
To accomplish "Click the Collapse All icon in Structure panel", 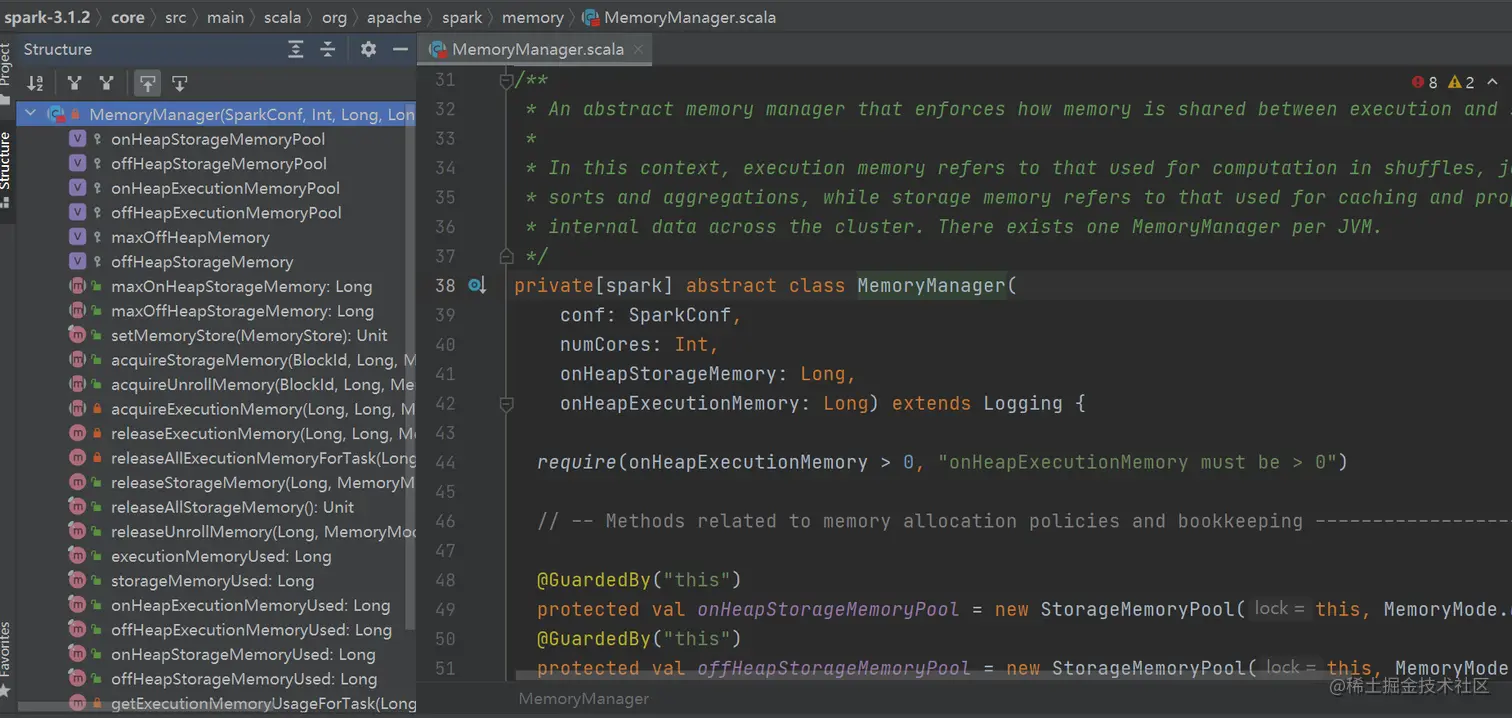I will pos(327,49).
